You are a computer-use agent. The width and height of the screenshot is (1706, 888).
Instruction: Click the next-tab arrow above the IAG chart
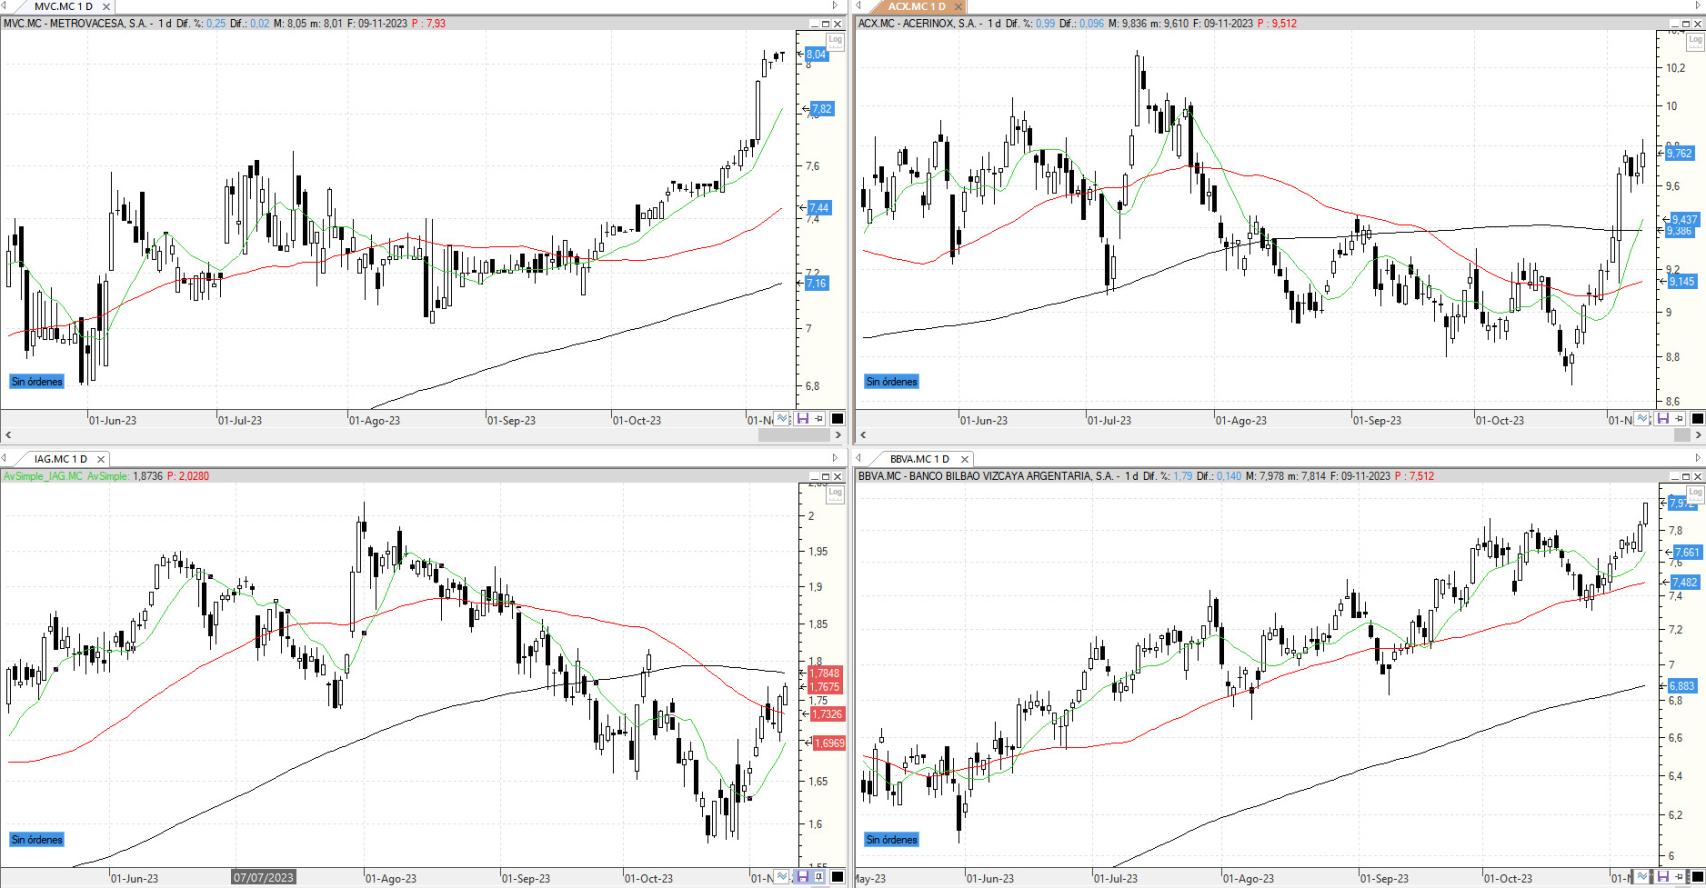[x=835, y=459]
